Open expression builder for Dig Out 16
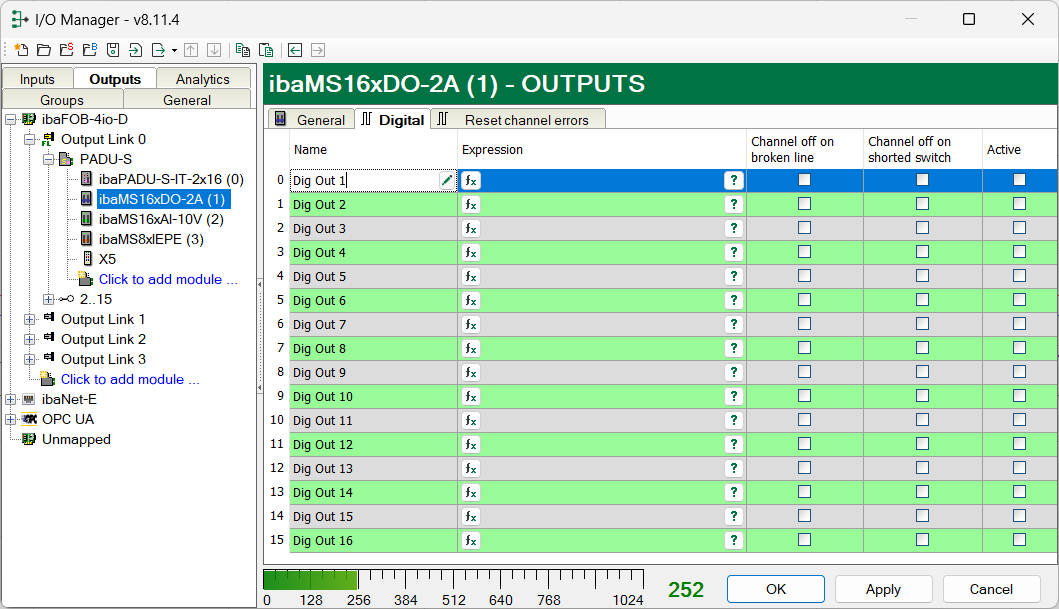The image size is (1059, 609). coord(471,540)
